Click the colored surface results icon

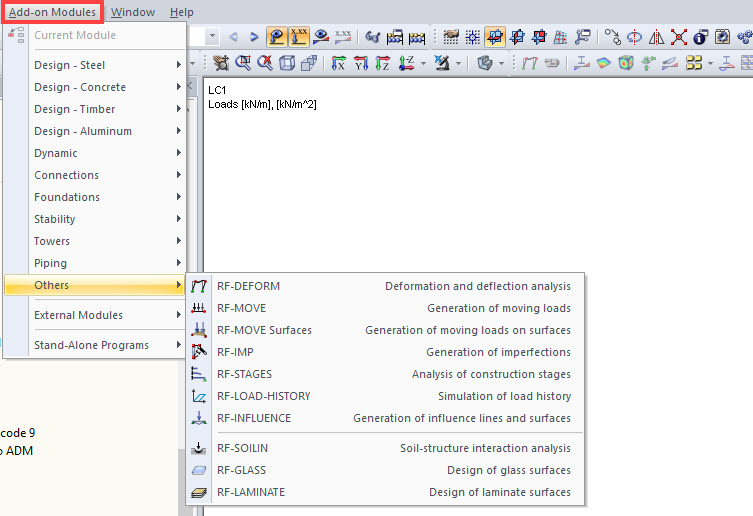(x=604, y=63)
